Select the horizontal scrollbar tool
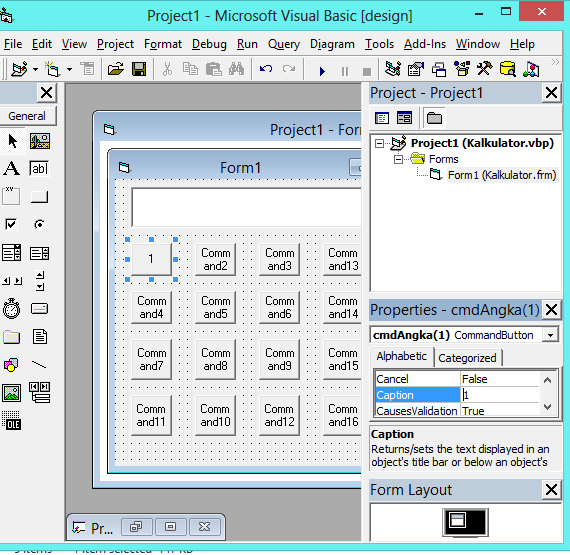Screen dimensions: 570x555 [12, 281]
